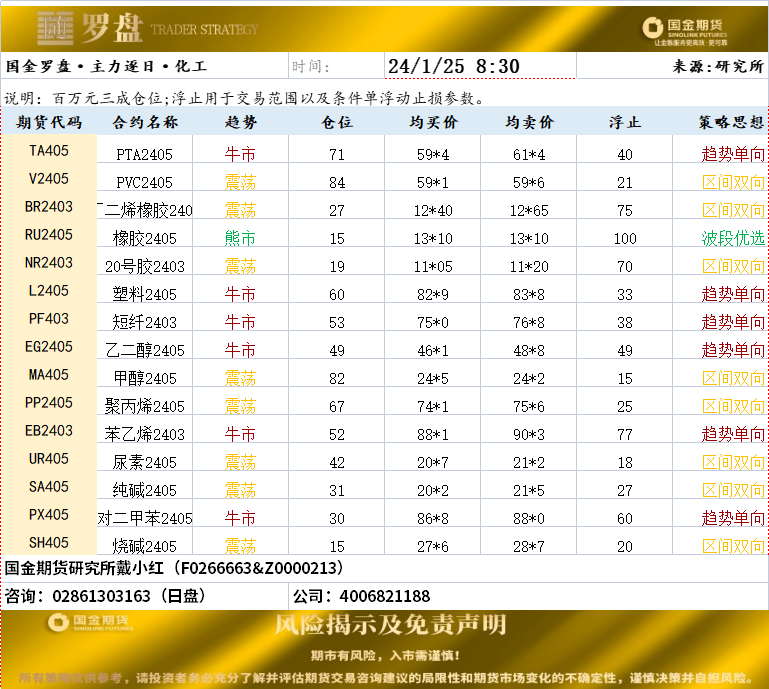Click the 罗盘 compass logo icon
Image resolution: width=769 pixels, height=689 pixels.
click(55, 28)
